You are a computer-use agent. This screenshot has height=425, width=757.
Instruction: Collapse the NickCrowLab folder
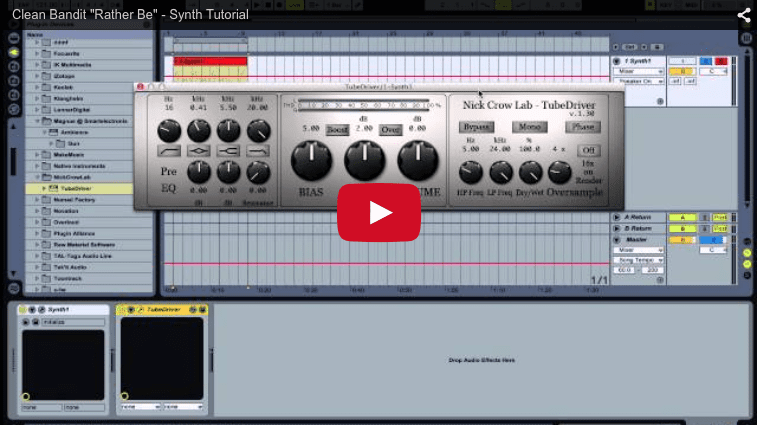(37, 177)
